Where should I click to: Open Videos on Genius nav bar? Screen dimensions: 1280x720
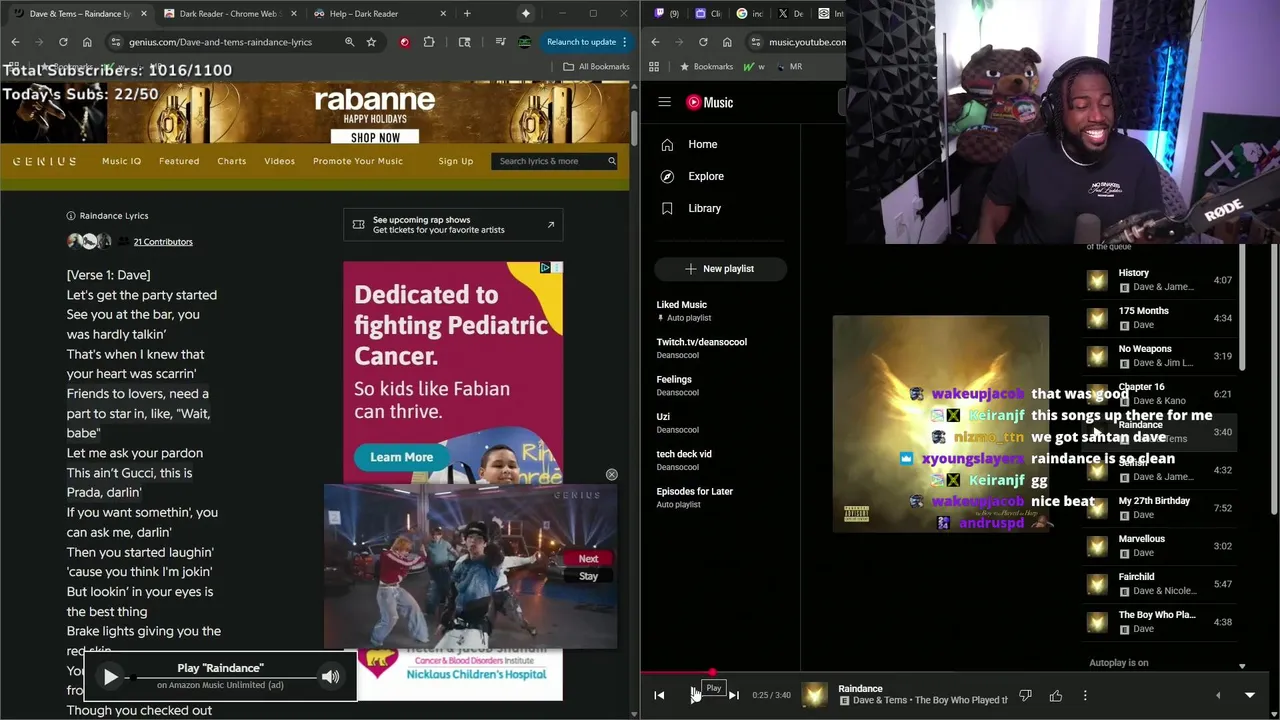point(280,161)
